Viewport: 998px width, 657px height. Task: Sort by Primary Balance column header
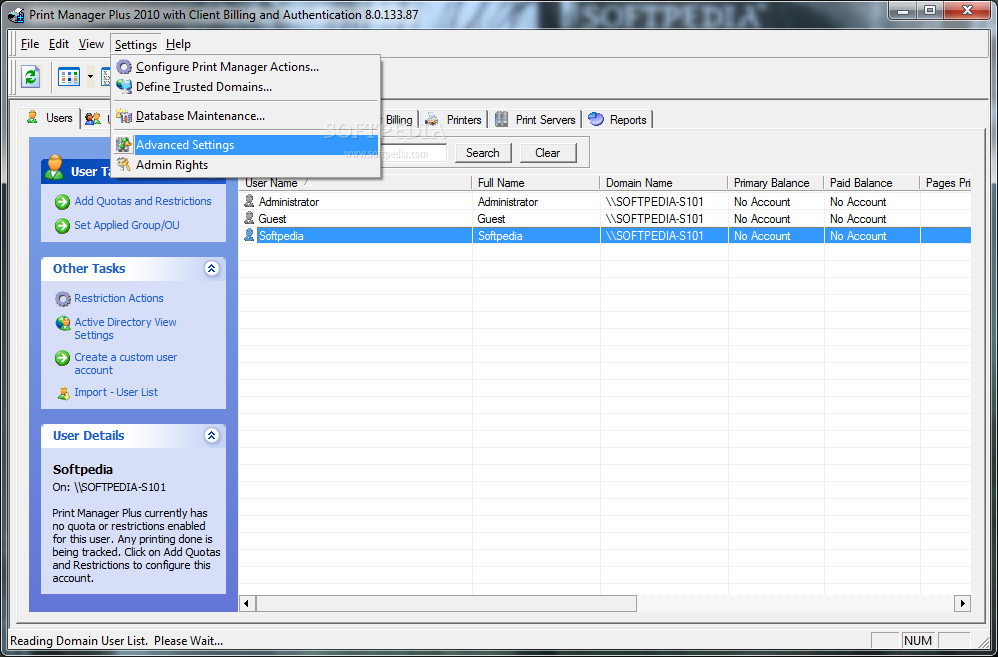click(776, 183)
